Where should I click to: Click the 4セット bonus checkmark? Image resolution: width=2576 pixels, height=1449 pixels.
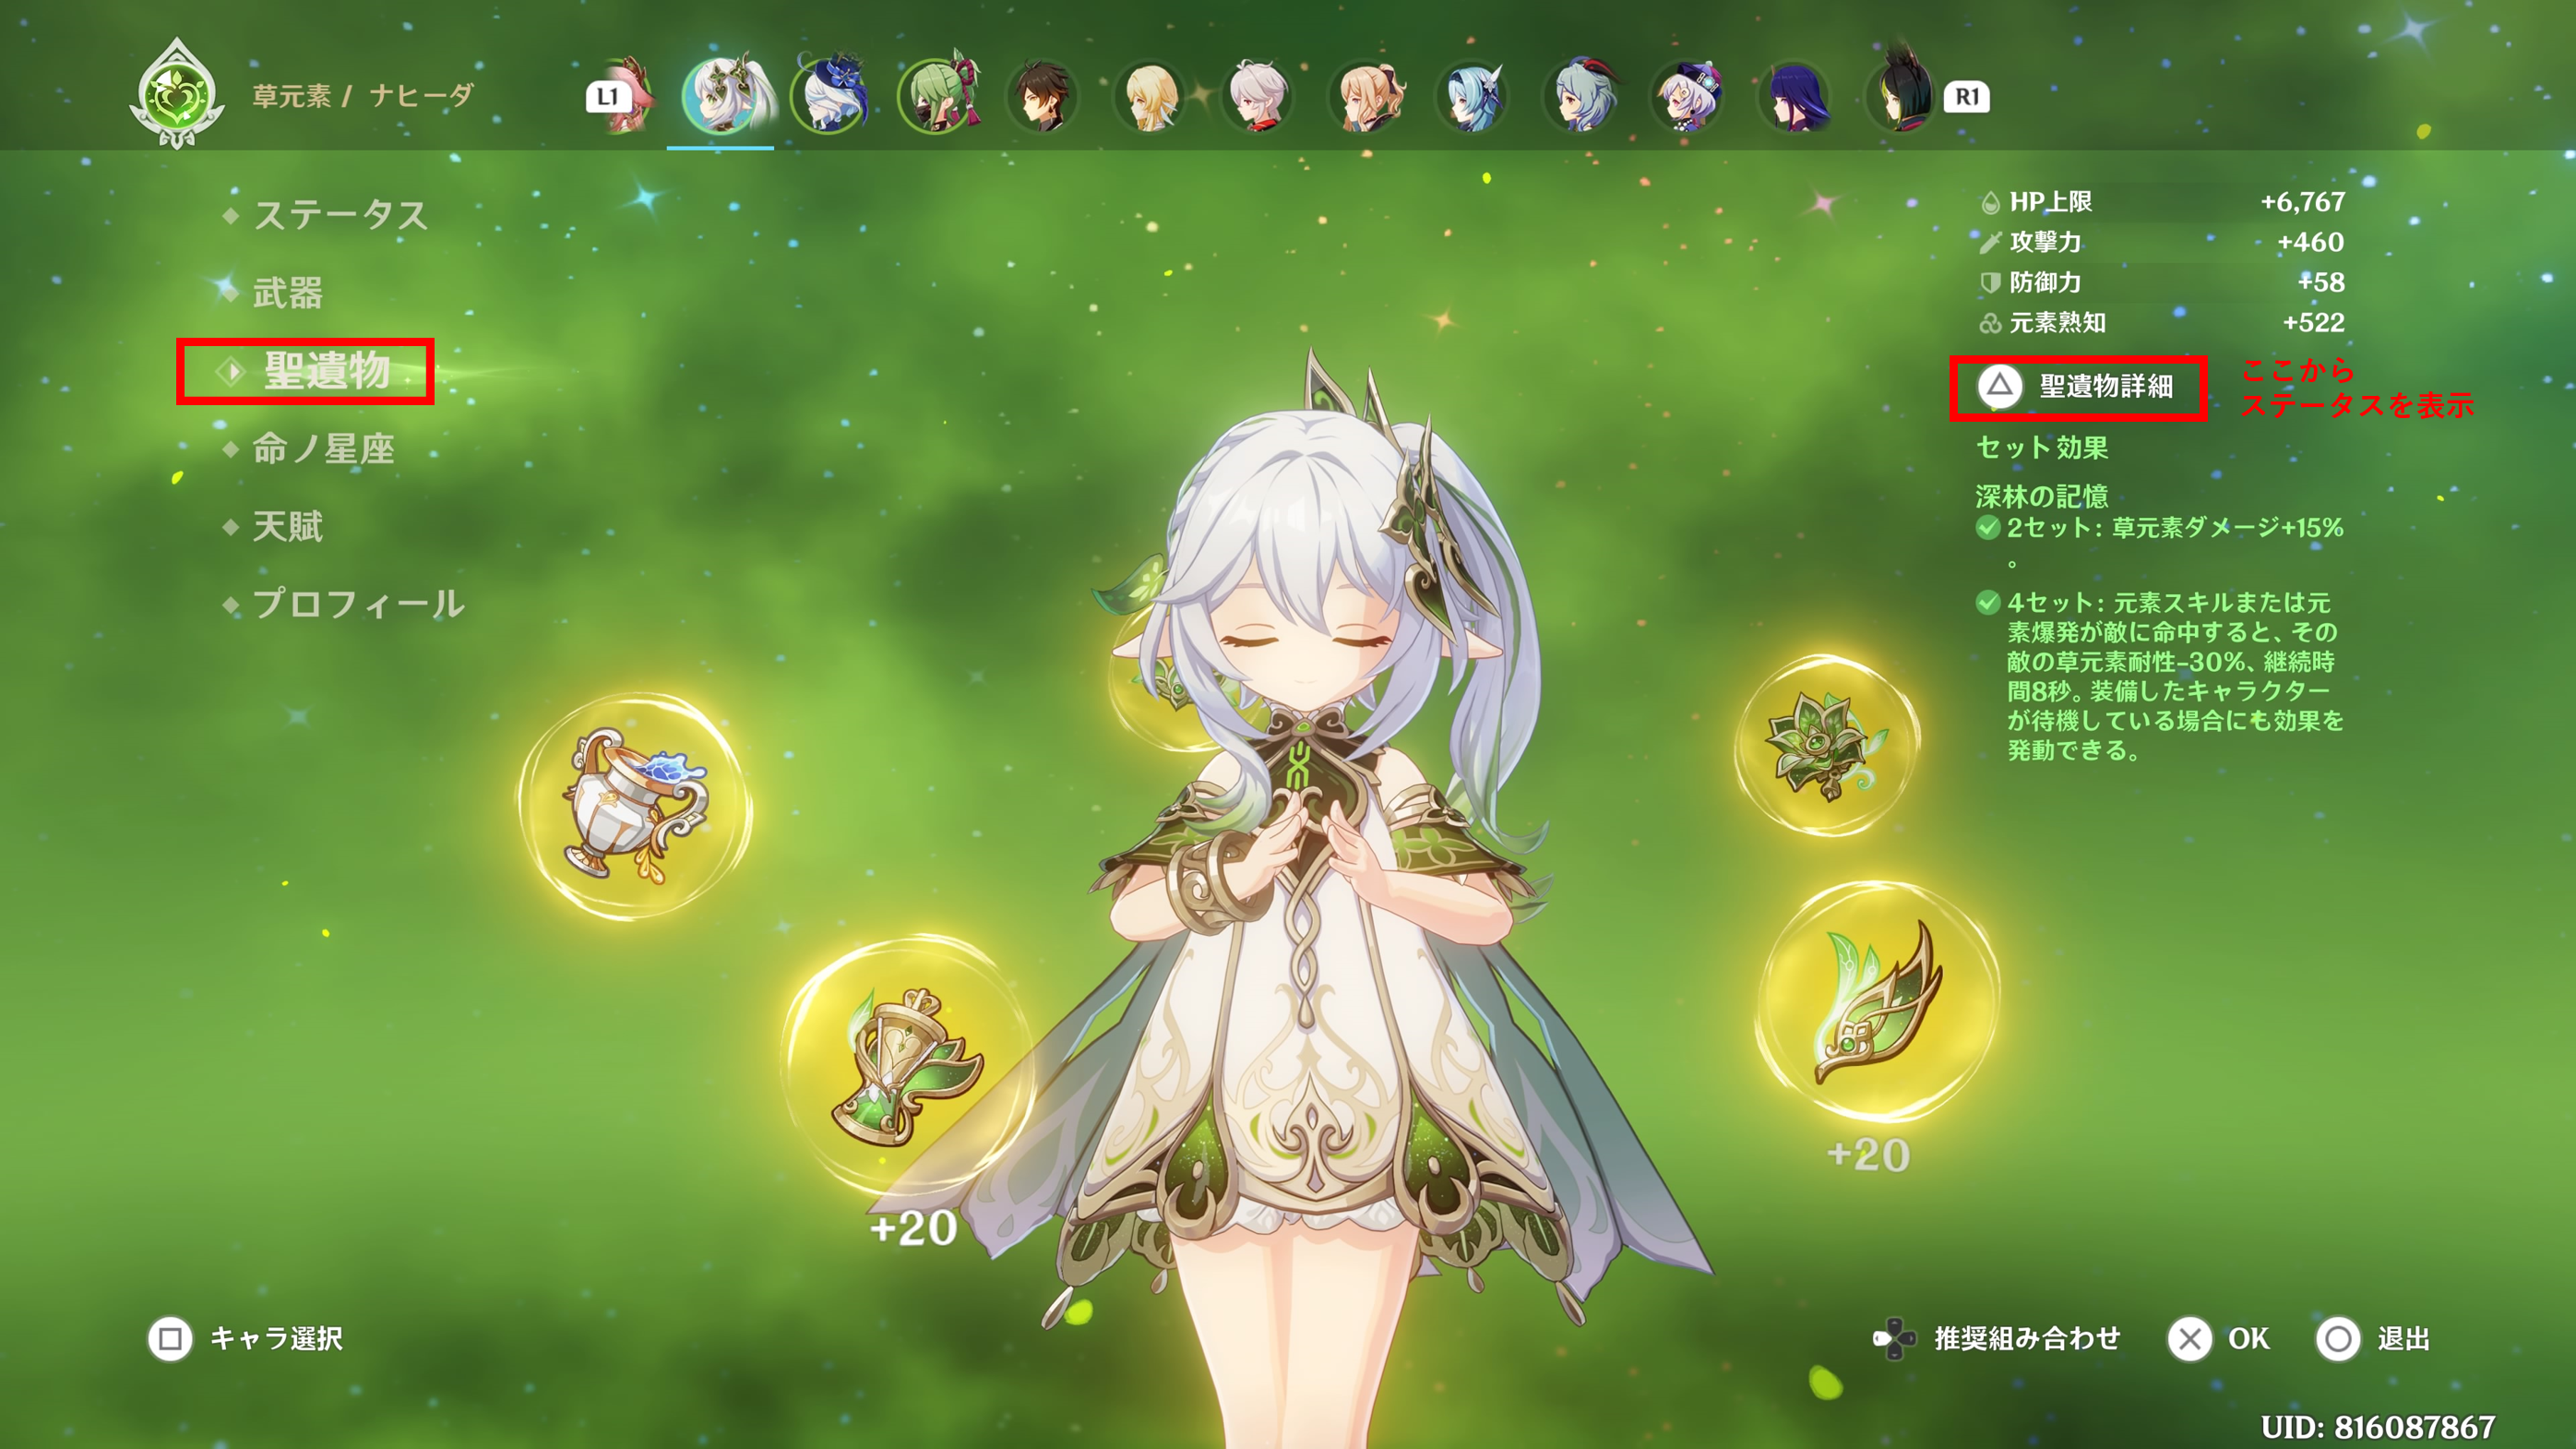point(1988,602)
